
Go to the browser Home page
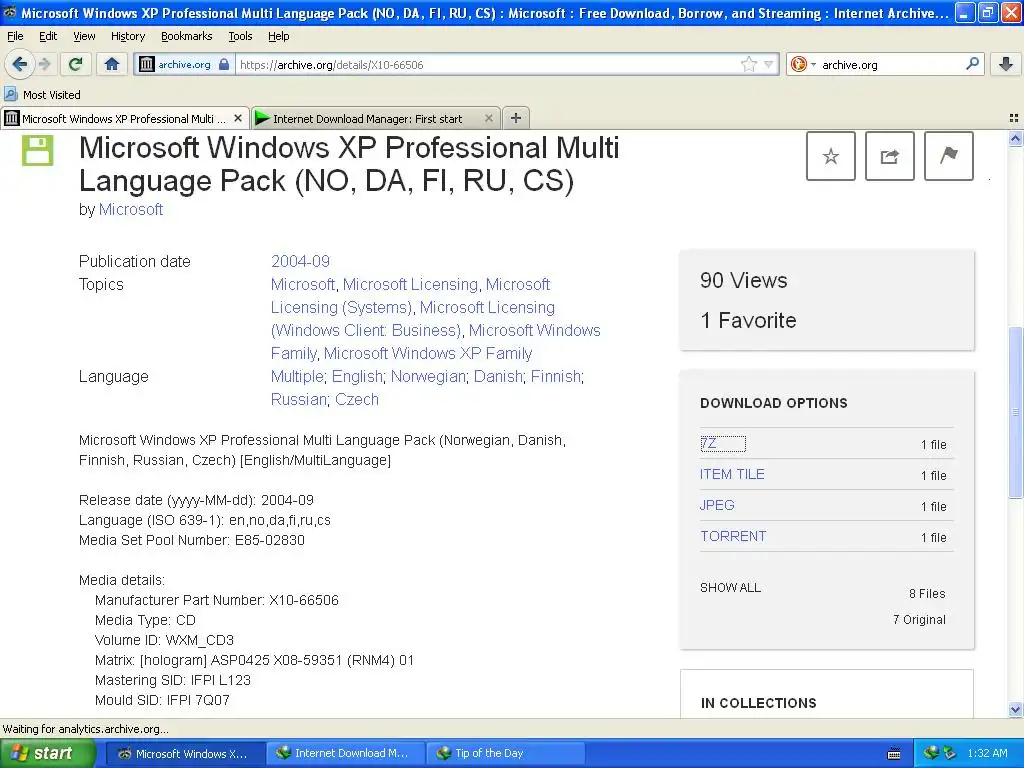(x=112, y=64)
